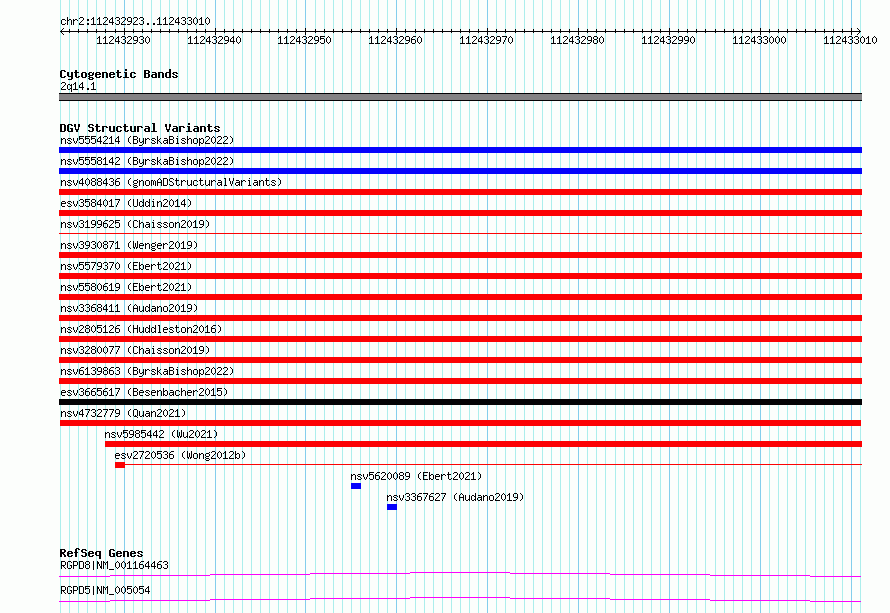Click ruler position 112432970
890x613 pixels.
tap(486, 40)
